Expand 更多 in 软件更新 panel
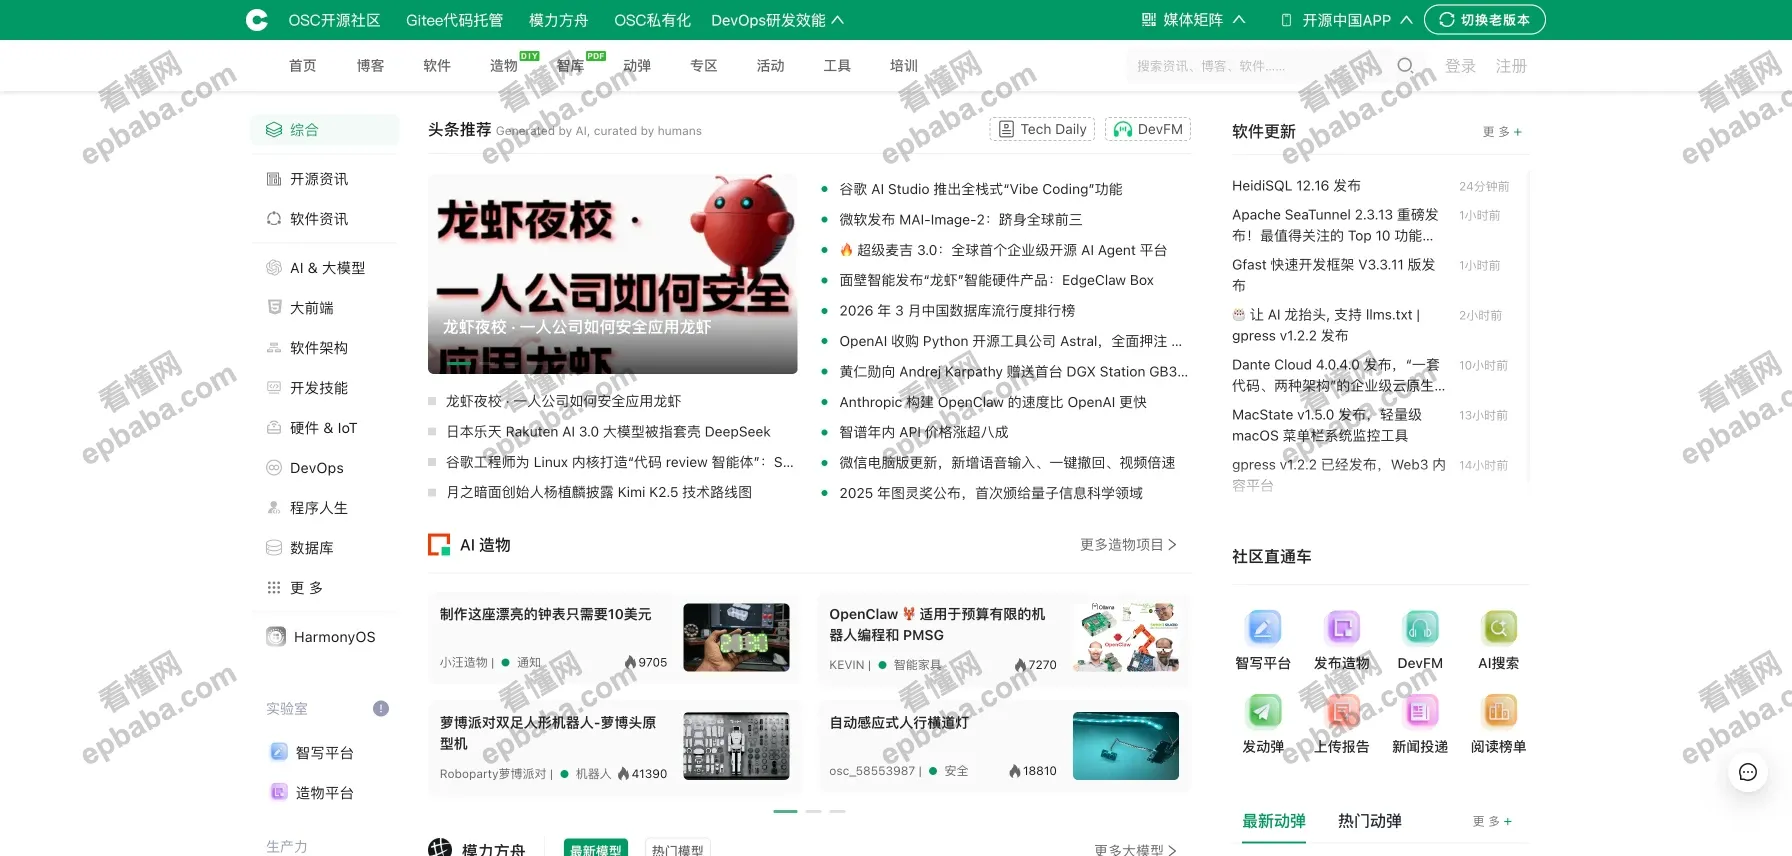 (1502, 132)
